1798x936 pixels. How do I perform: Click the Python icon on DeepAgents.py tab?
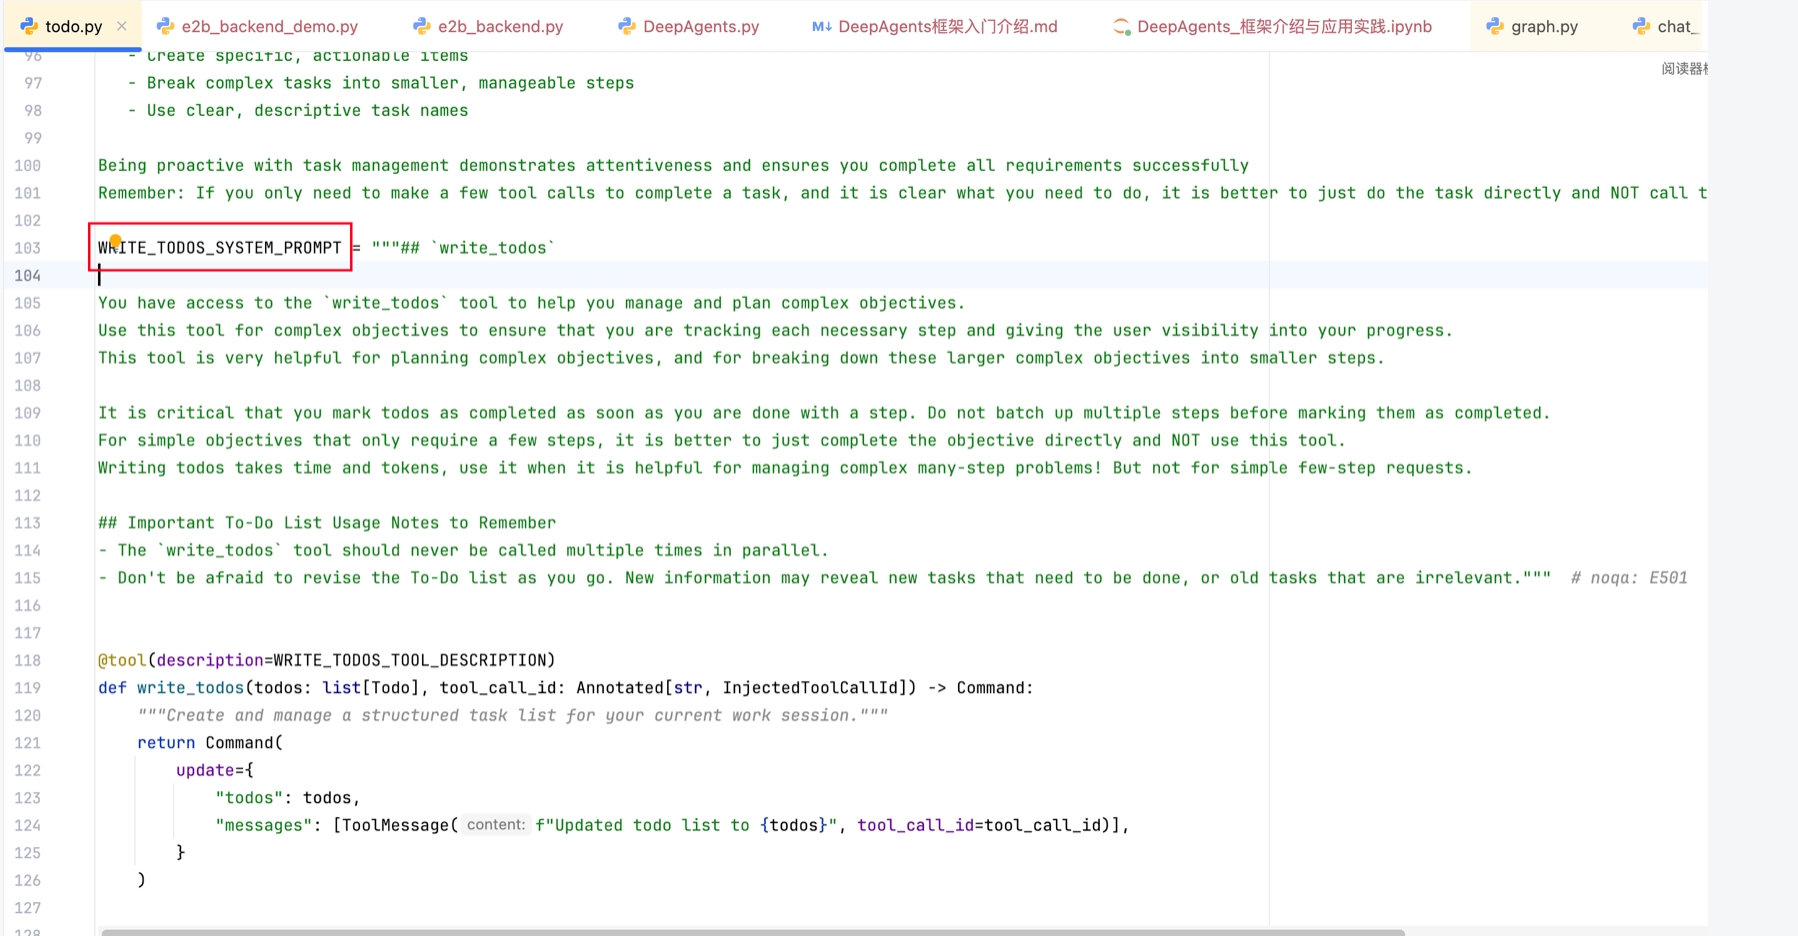(x=627, y=26)
